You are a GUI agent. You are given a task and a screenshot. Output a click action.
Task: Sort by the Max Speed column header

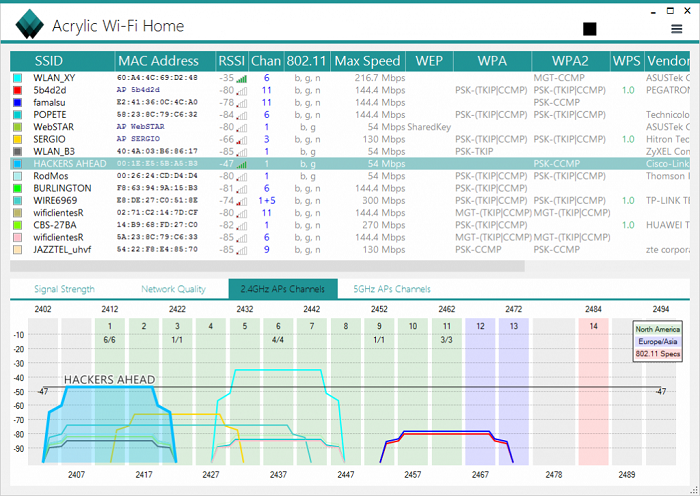(x=367, y=61)
